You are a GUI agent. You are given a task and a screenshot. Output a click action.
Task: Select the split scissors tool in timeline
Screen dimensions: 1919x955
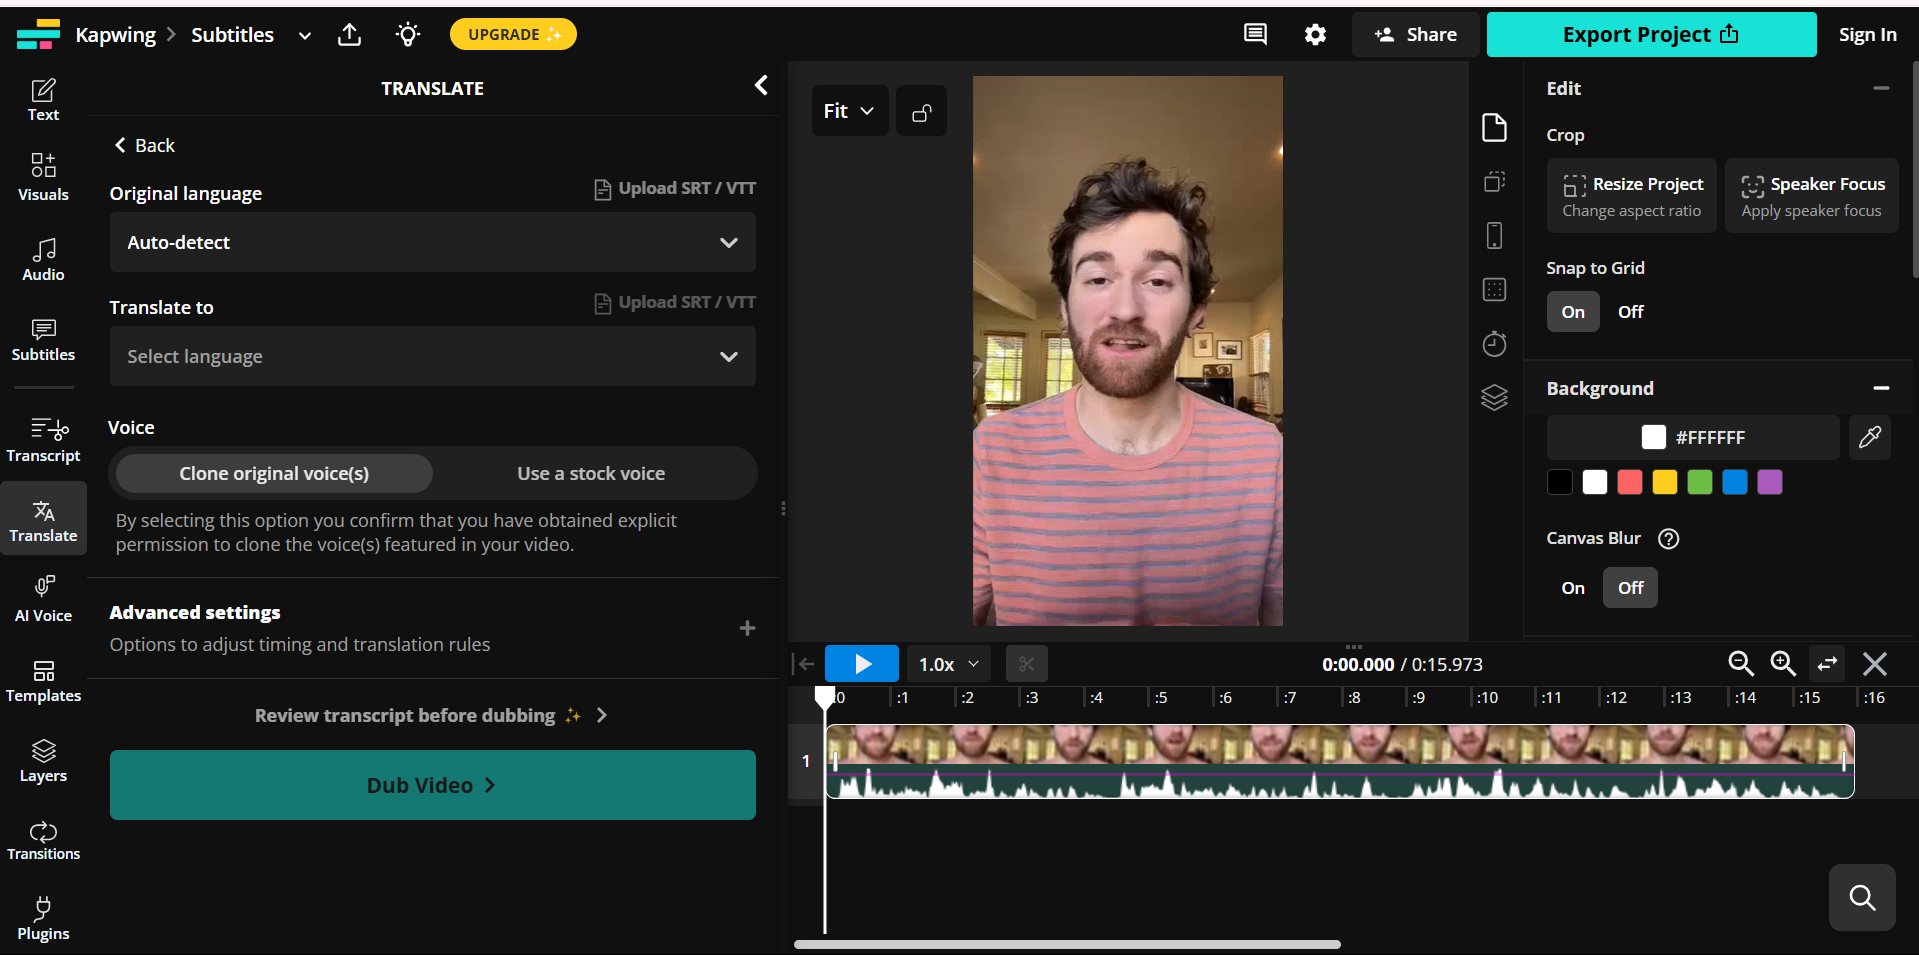1026,663
